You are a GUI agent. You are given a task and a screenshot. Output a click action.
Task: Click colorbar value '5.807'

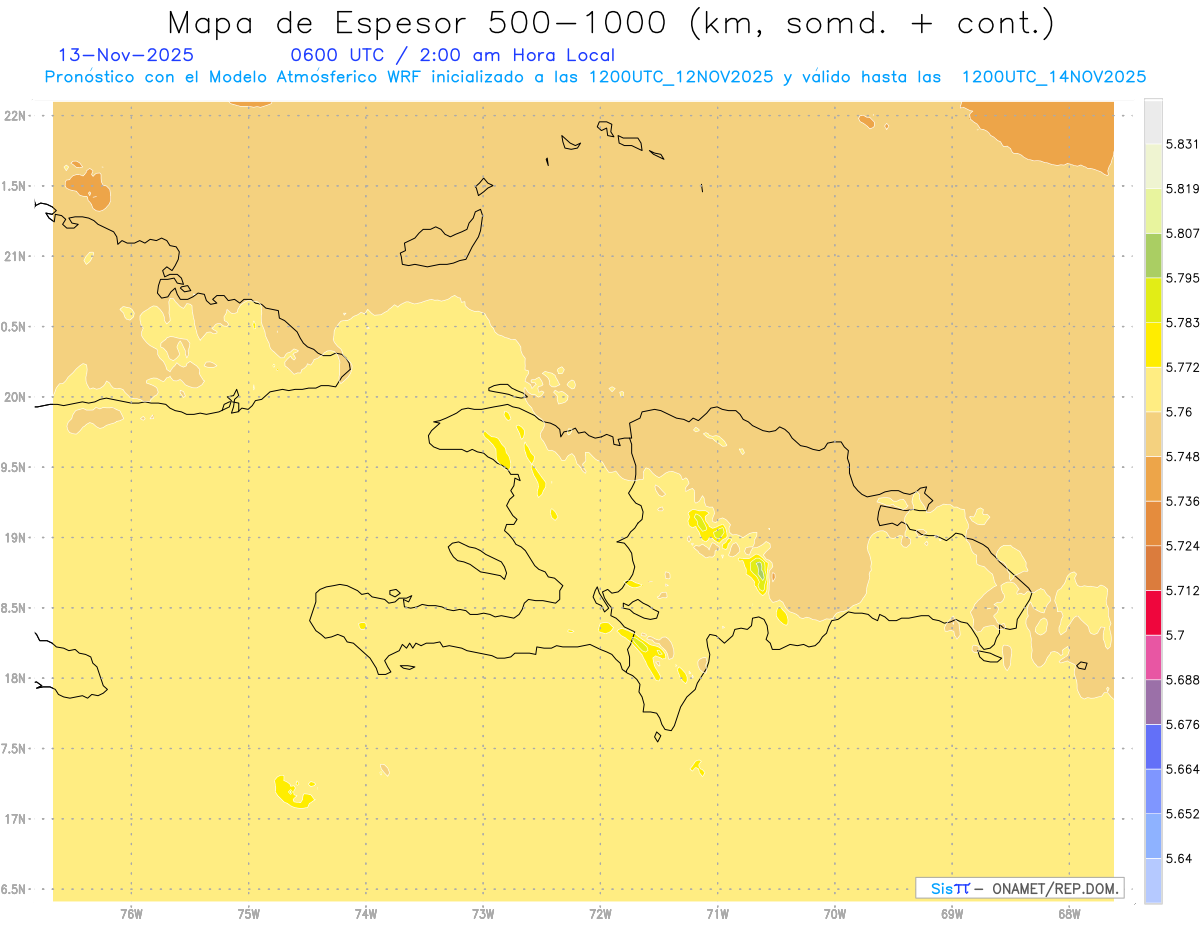point(1183,234)
